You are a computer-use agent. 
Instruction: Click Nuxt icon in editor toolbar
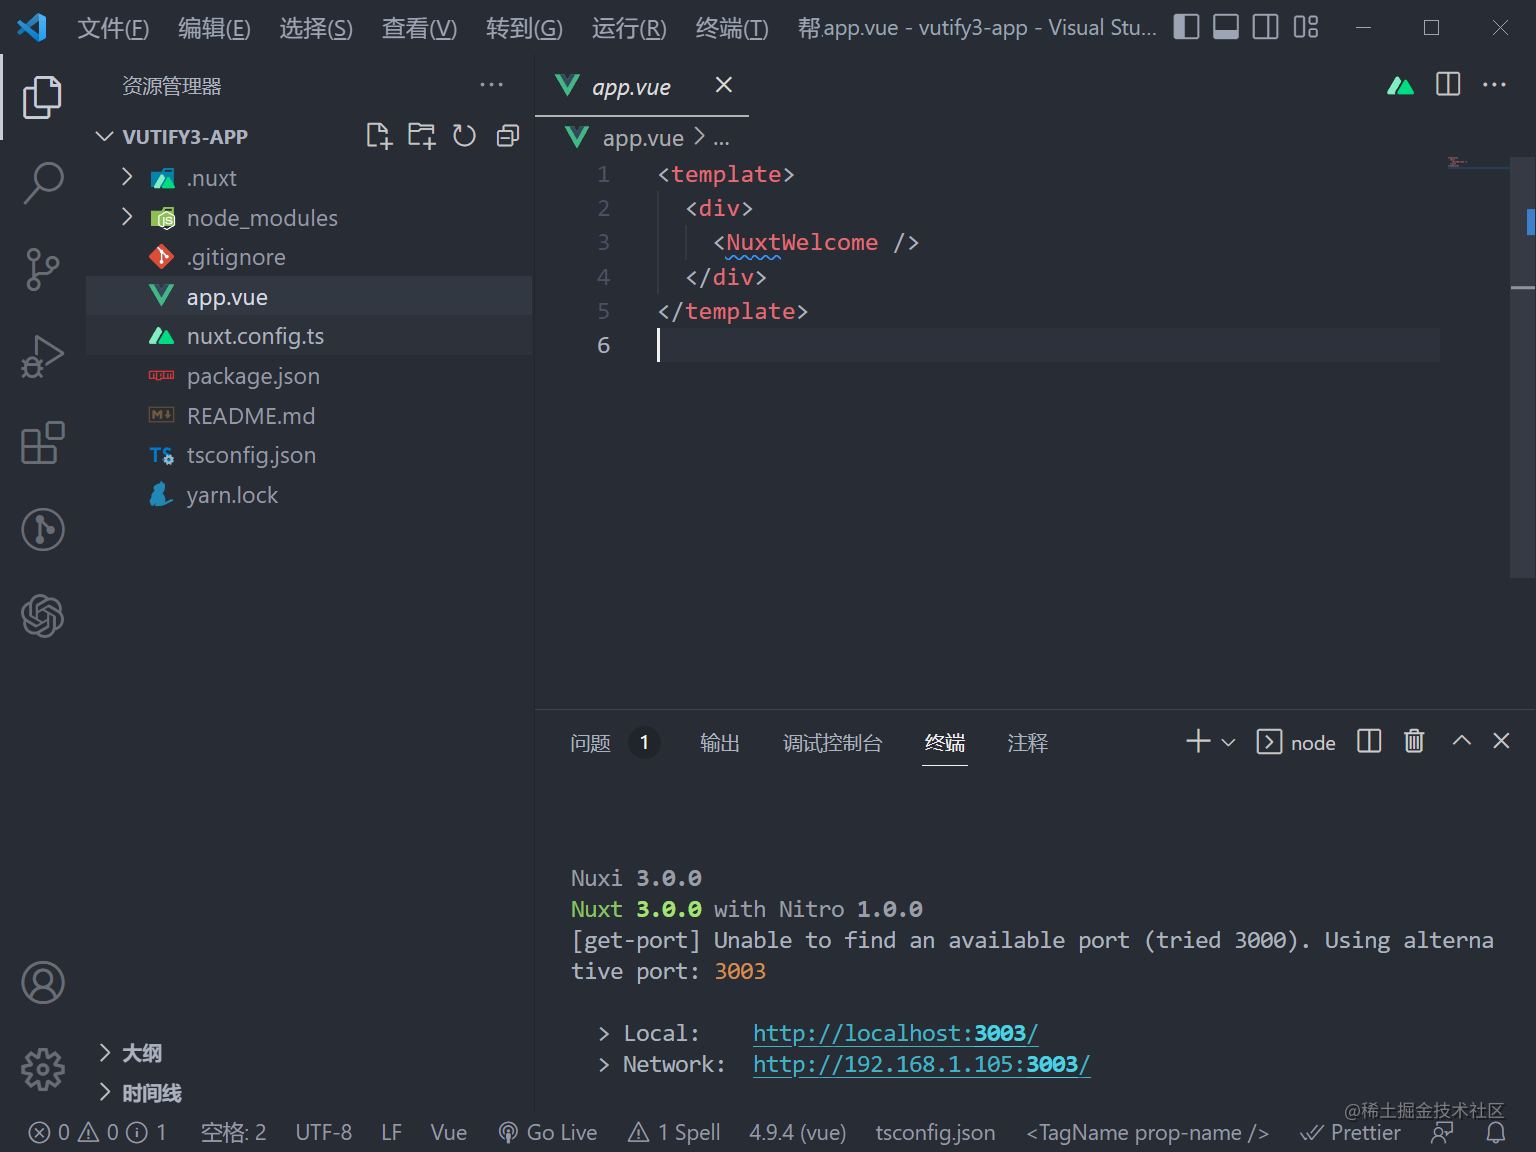coord(1401,85)
